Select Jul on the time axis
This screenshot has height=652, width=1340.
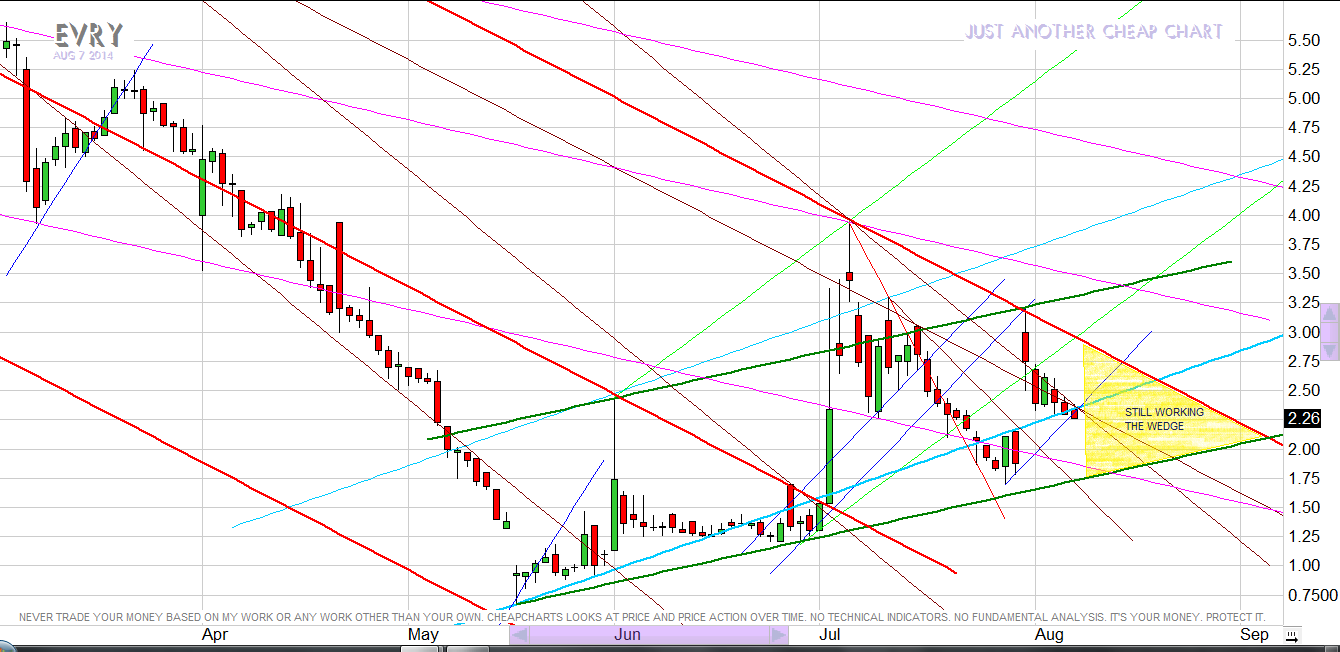(x=831, y=635)
